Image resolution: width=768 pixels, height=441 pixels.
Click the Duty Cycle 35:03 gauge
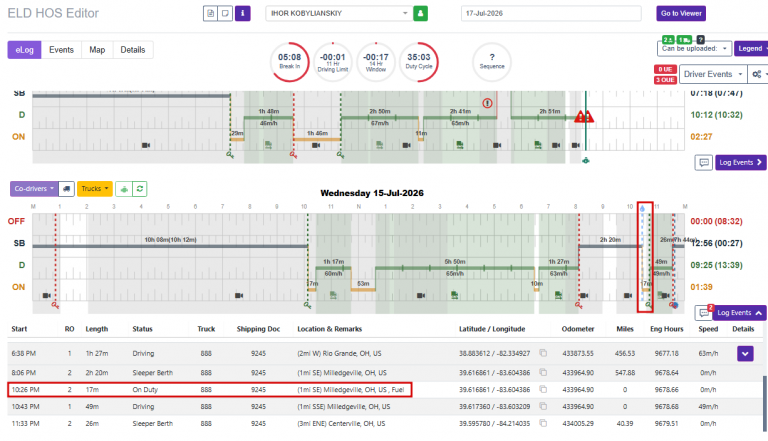tap(419, 62)
